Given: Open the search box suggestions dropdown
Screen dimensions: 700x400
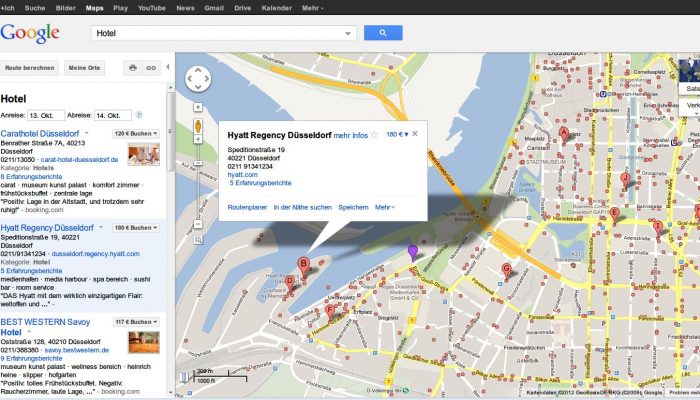Looking at the screenshot, I should (348, 33).
